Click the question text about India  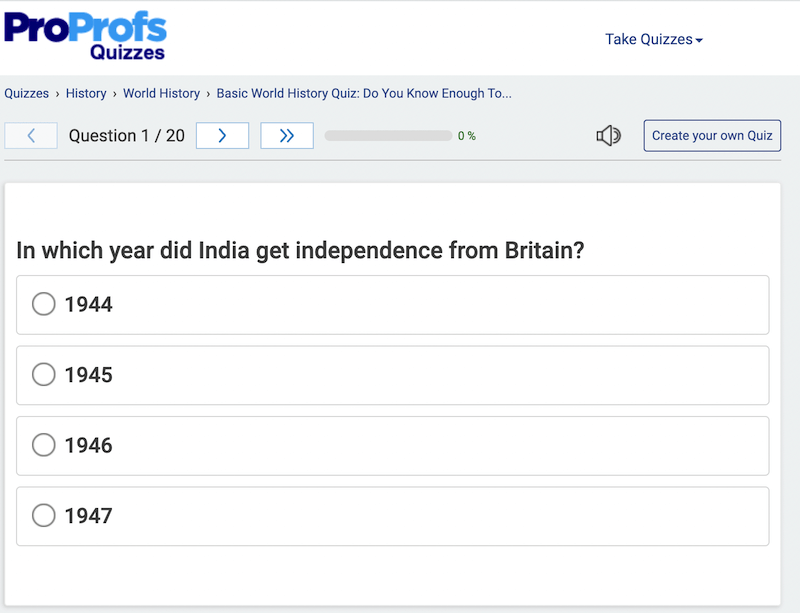pyautogui.click(x=300, y=251)
